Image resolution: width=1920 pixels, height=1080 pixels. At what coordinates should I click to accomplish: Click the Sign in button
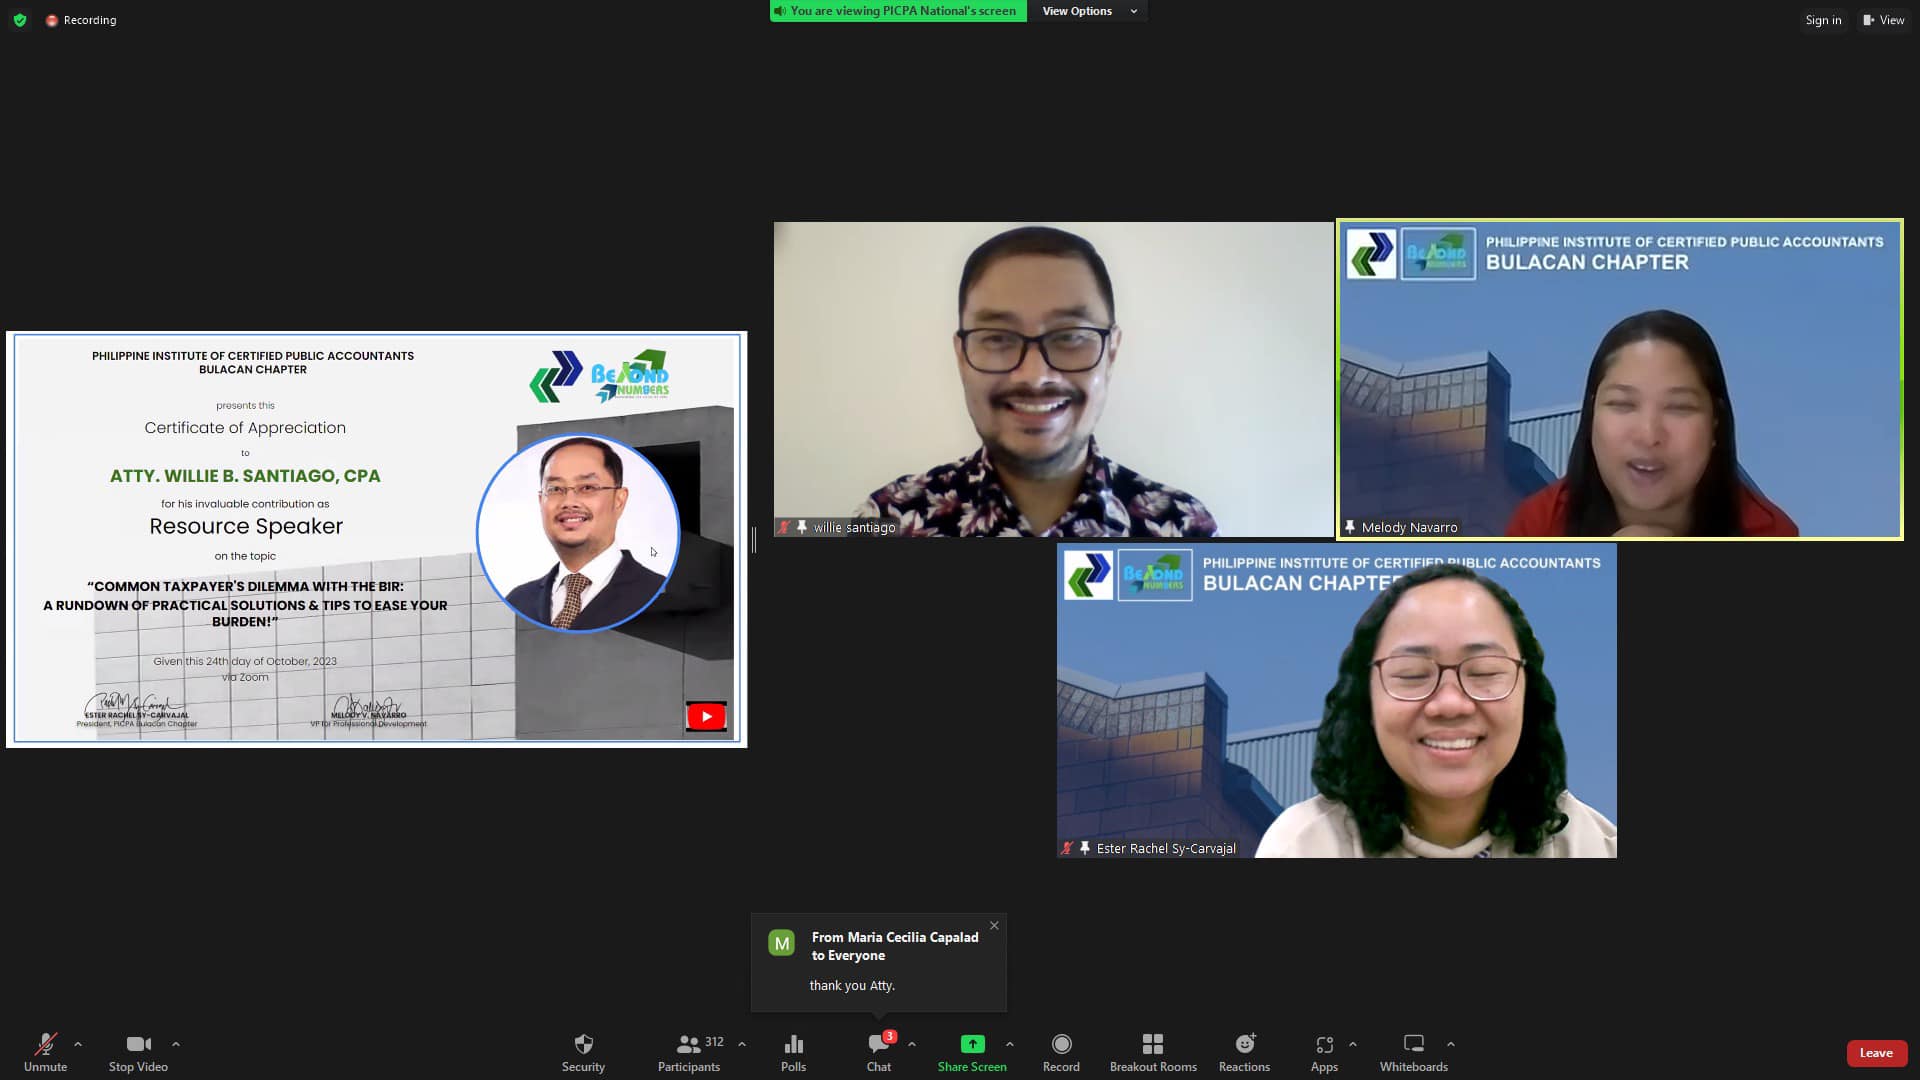[1823, 20]
